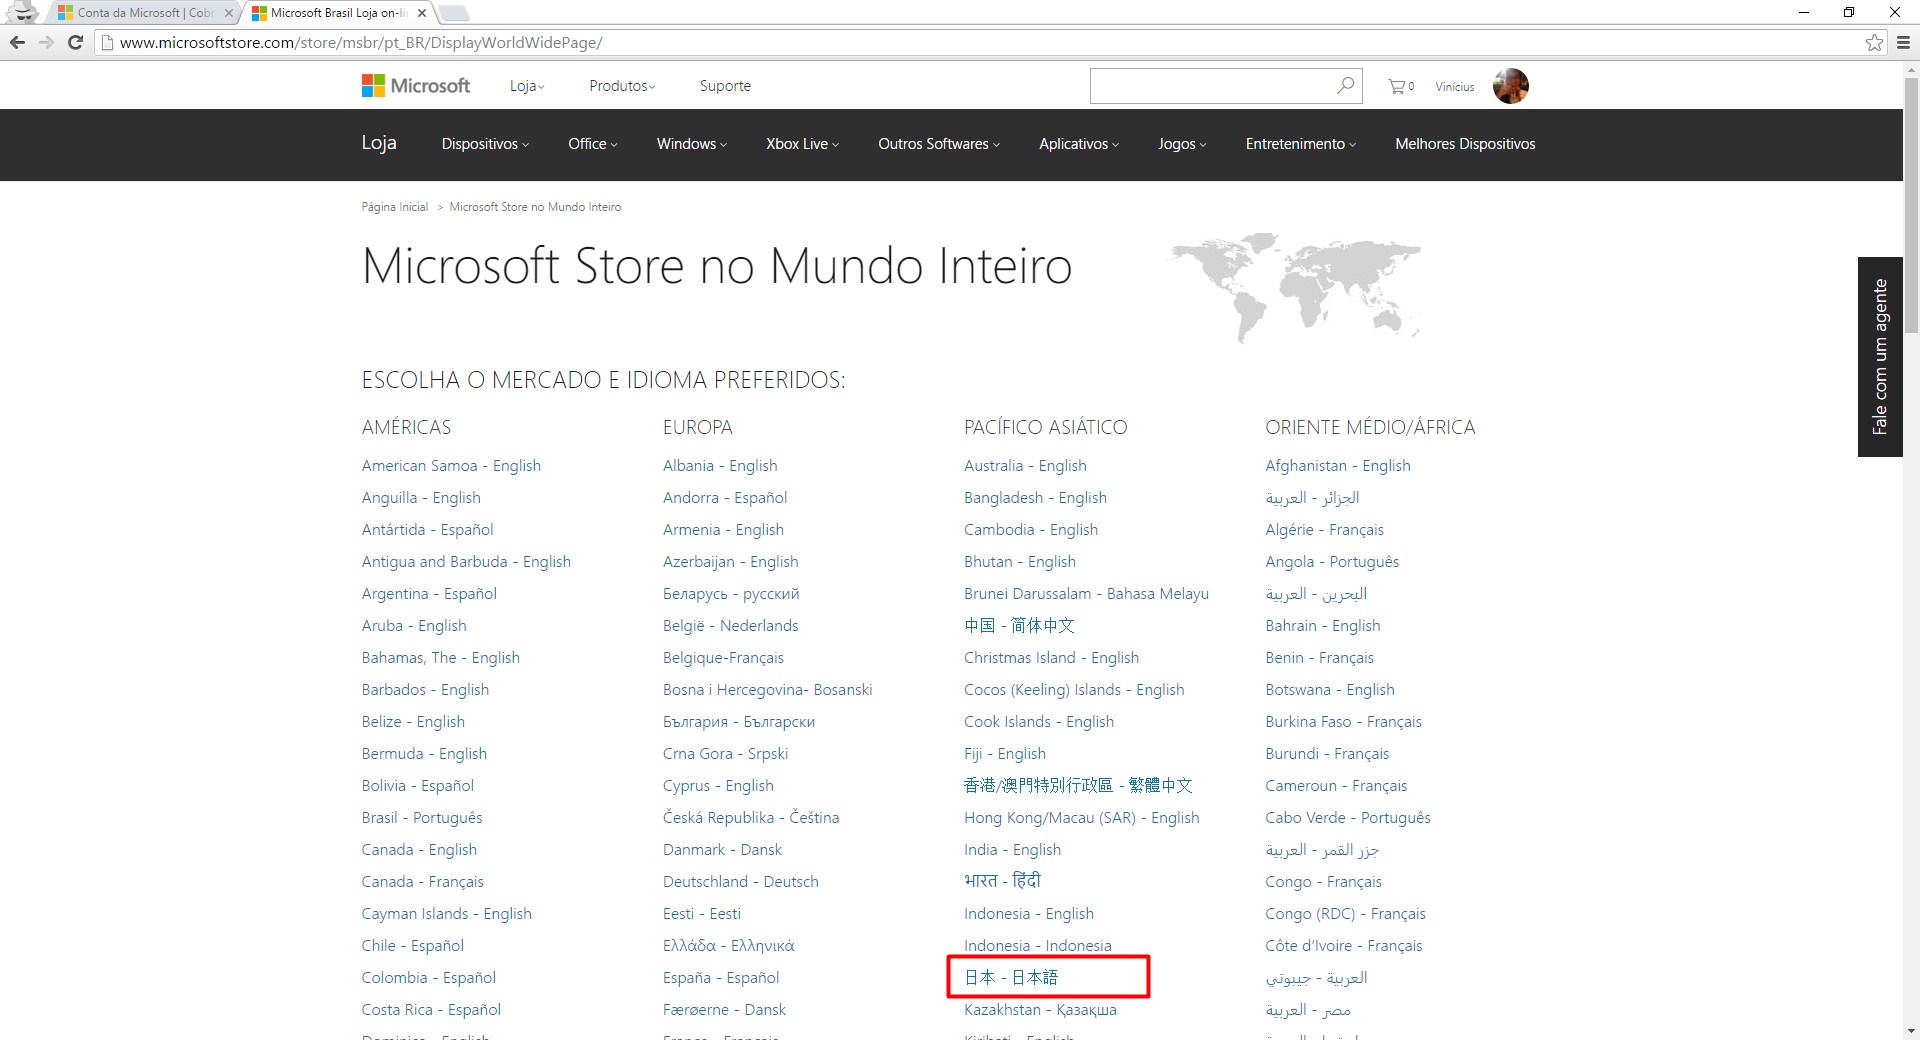Expand the Outros Softwares menu
1920x1040 pixels.
point(938,144)
